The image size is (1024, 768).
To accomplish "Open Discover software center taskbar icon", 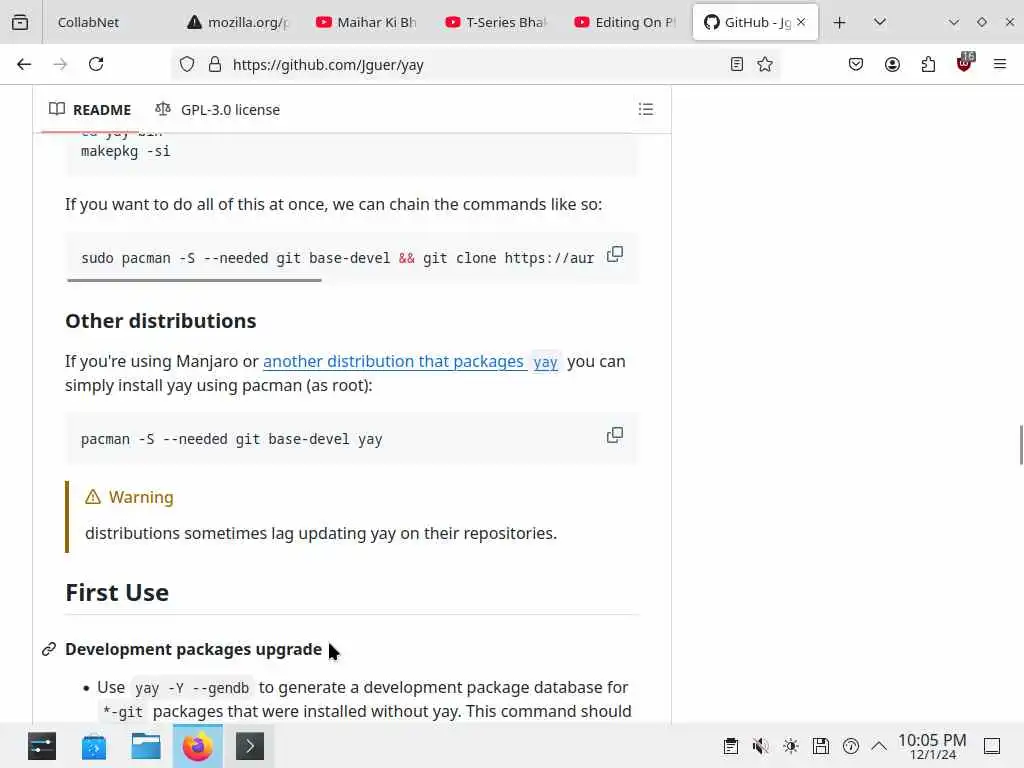I will pyautogui.click(x=94, y=746).
